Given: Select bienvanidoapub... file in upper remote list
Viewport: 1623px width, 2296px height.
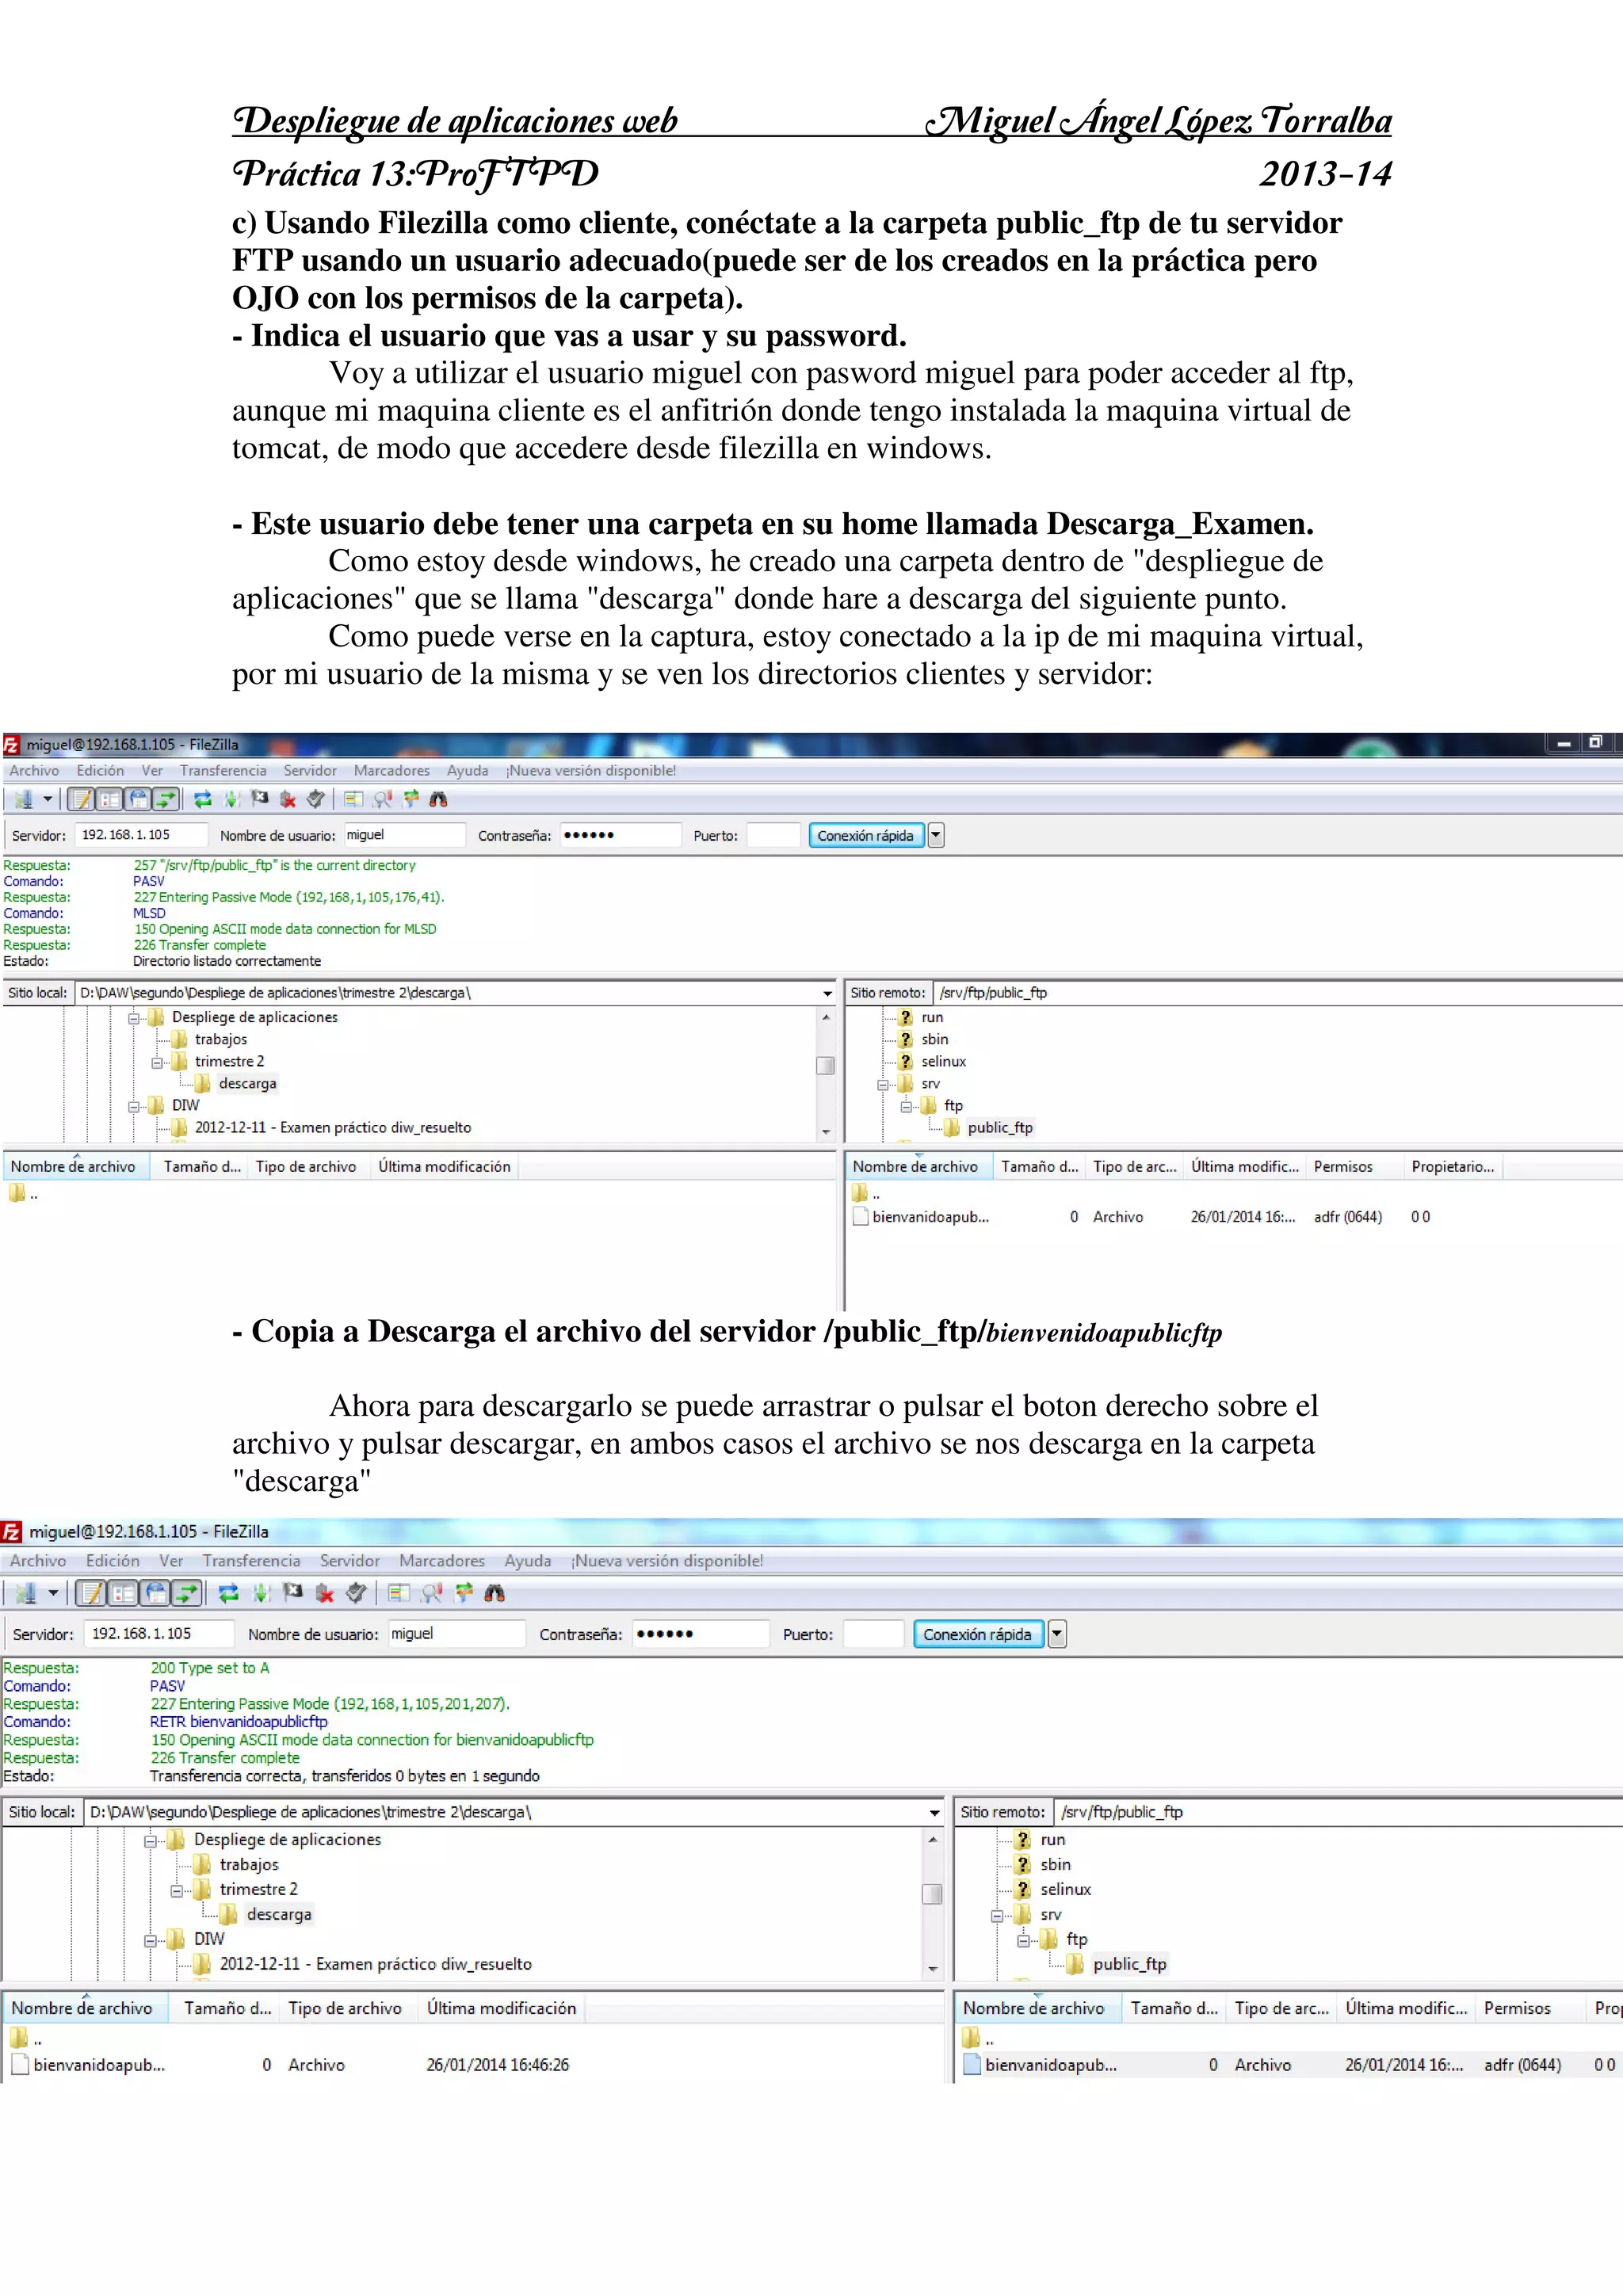Looking at the screenshot, I should pos(930,1217).
